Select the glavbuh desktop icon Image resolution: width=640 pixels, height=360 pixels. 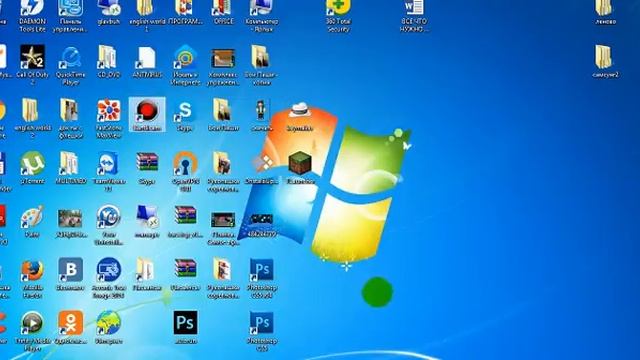point(109,12)
